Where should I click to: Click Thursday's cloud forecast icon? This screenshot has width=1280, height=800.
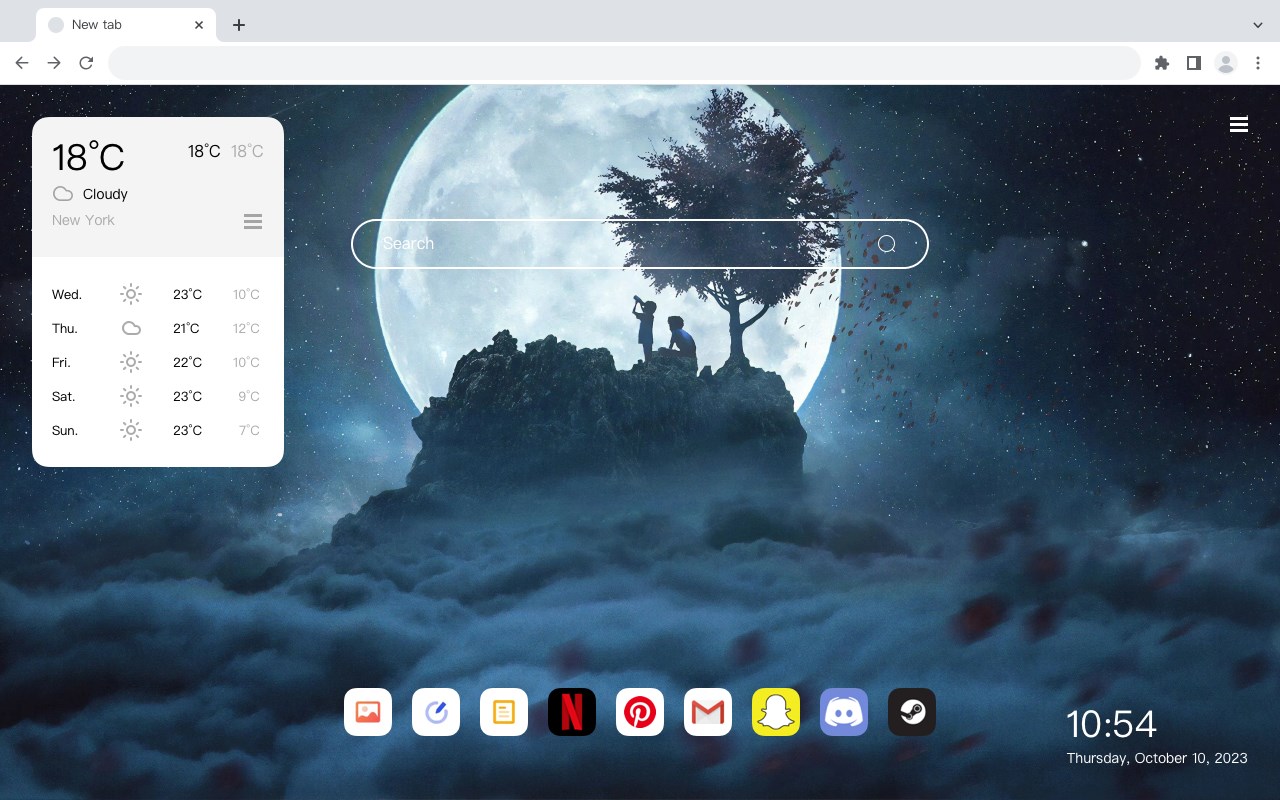131,328
